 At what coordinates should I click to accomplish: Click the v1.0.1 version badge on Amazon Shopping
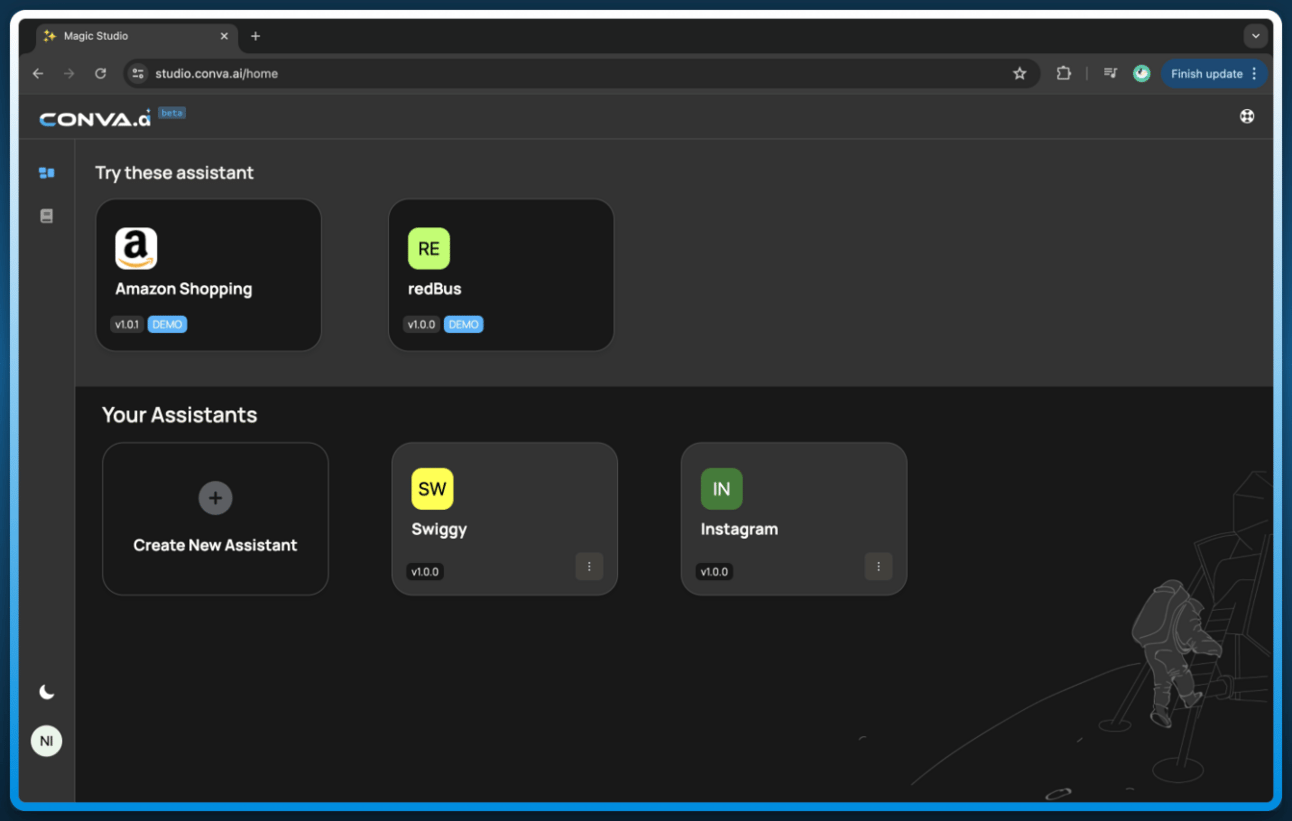[x=127, y=324]
